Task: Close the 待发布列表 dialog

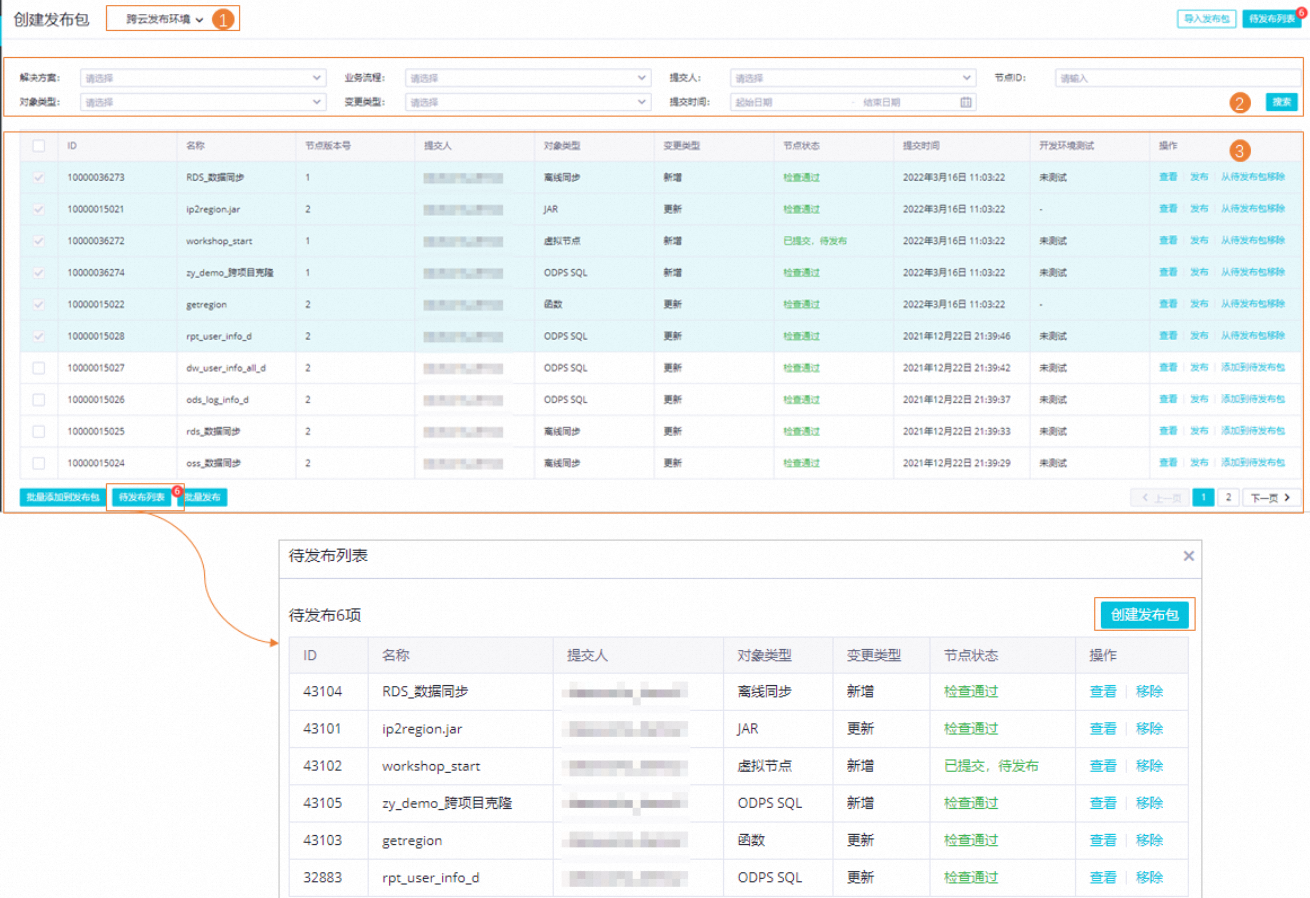Action: coord(1188,555)
